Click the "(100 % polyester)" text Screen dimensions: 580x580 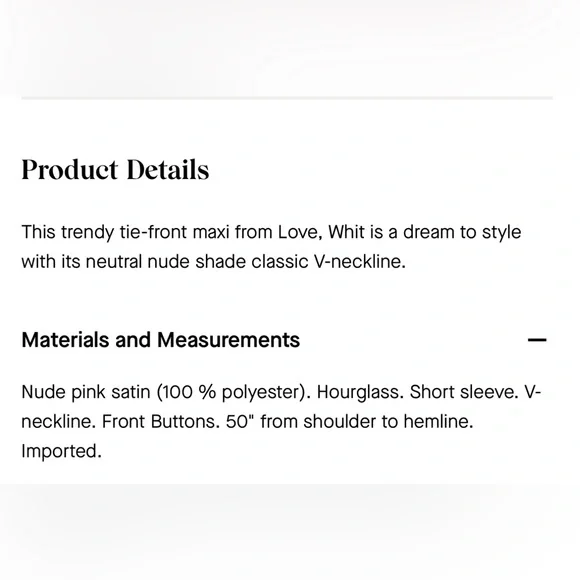click(x=234, y=392)
